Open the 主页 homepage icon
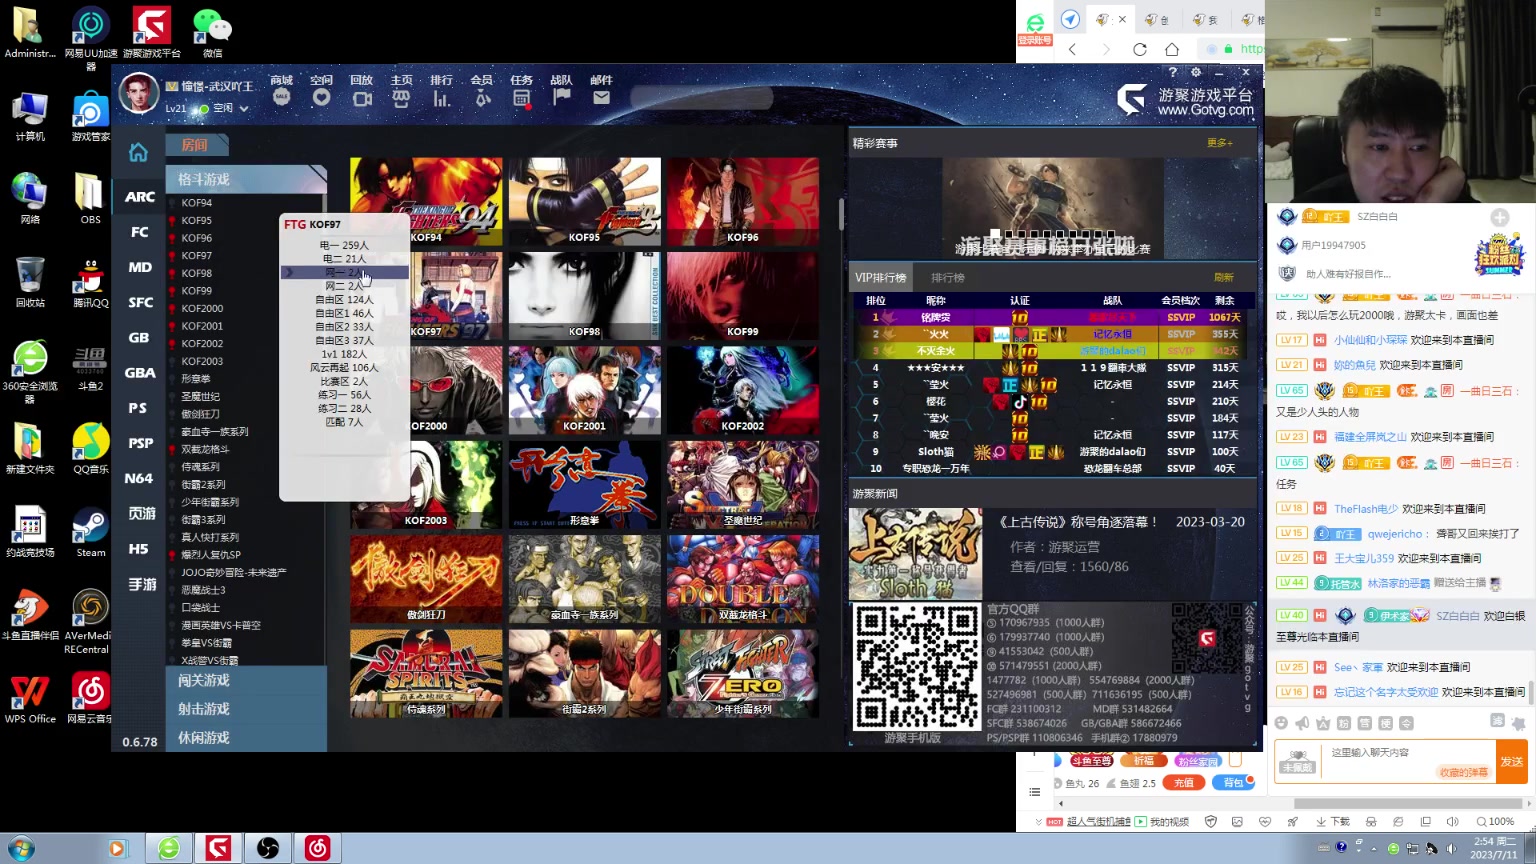Image resolution: width=1536 pixels, height=864 pixels. tap(401, 98)
